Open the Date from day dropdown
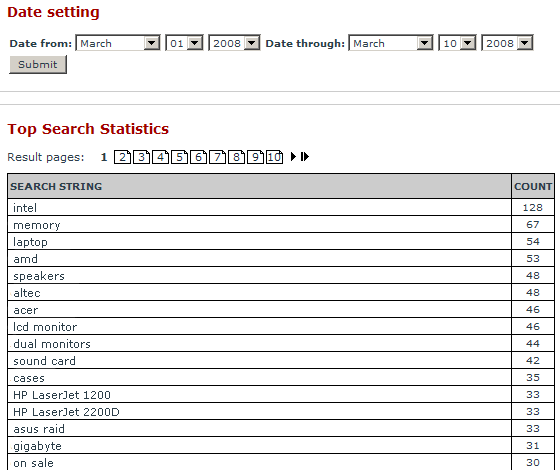 [184, 43]
